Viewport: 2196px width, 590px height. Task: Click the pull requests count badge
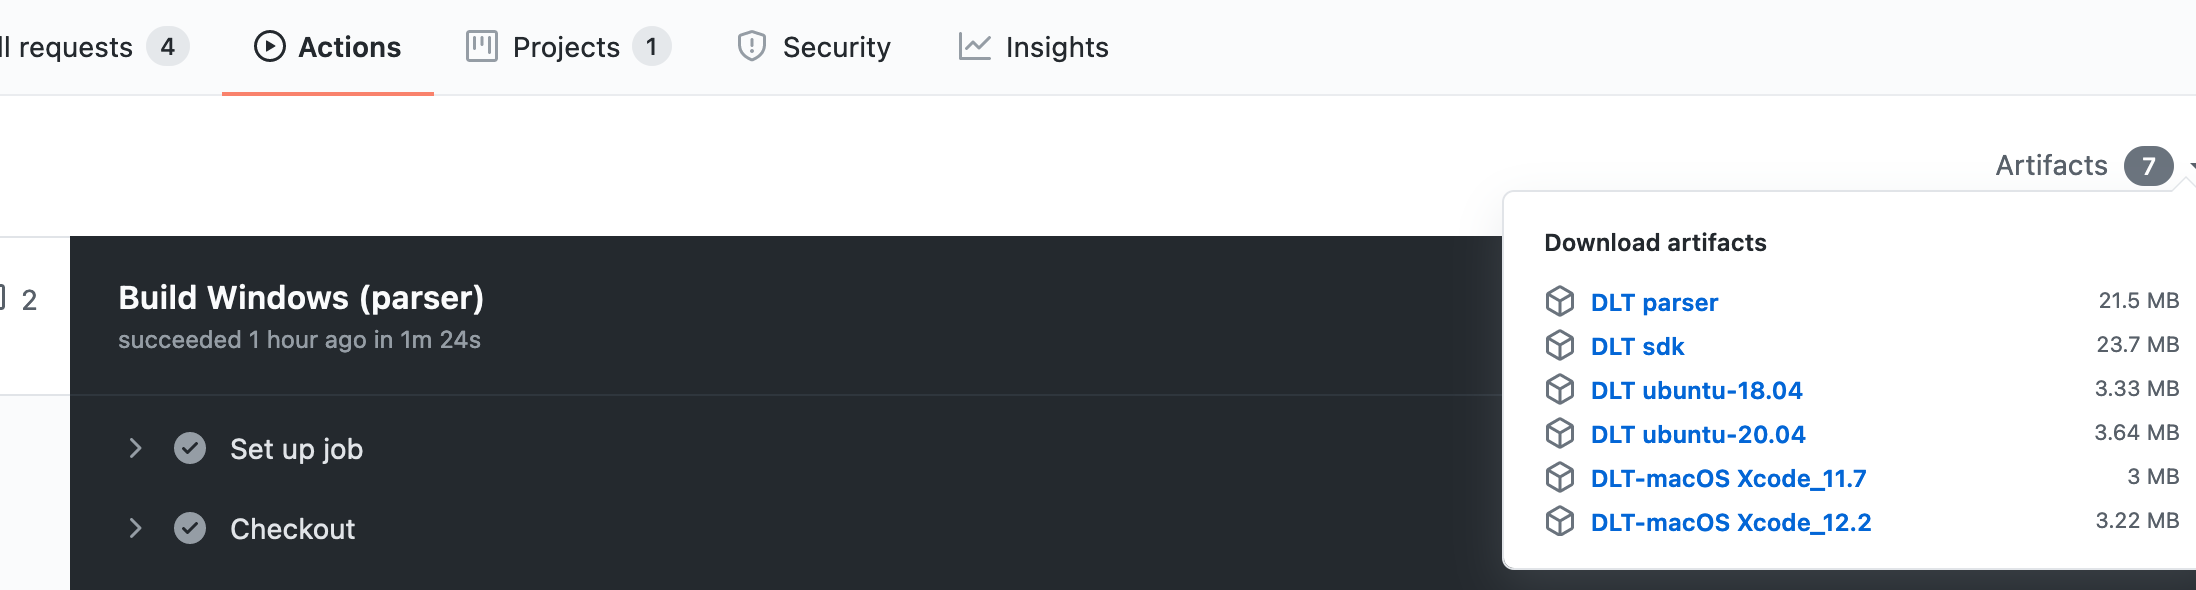click(168, 46)
